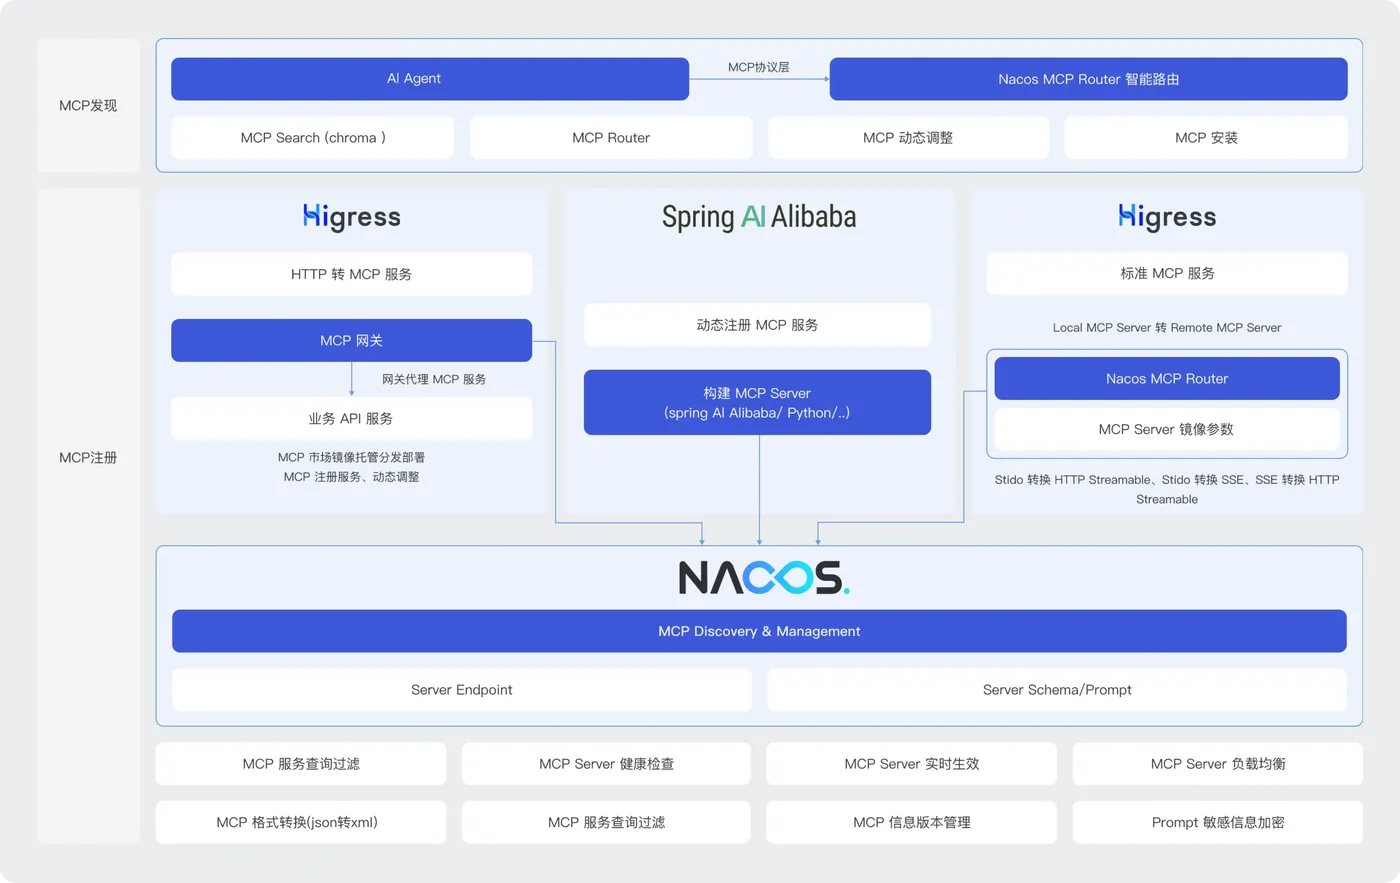Click the Stido 转换 HTTP Streamable description text
The width and height of the screenshot is (1400, 883).
(1167, 489)
